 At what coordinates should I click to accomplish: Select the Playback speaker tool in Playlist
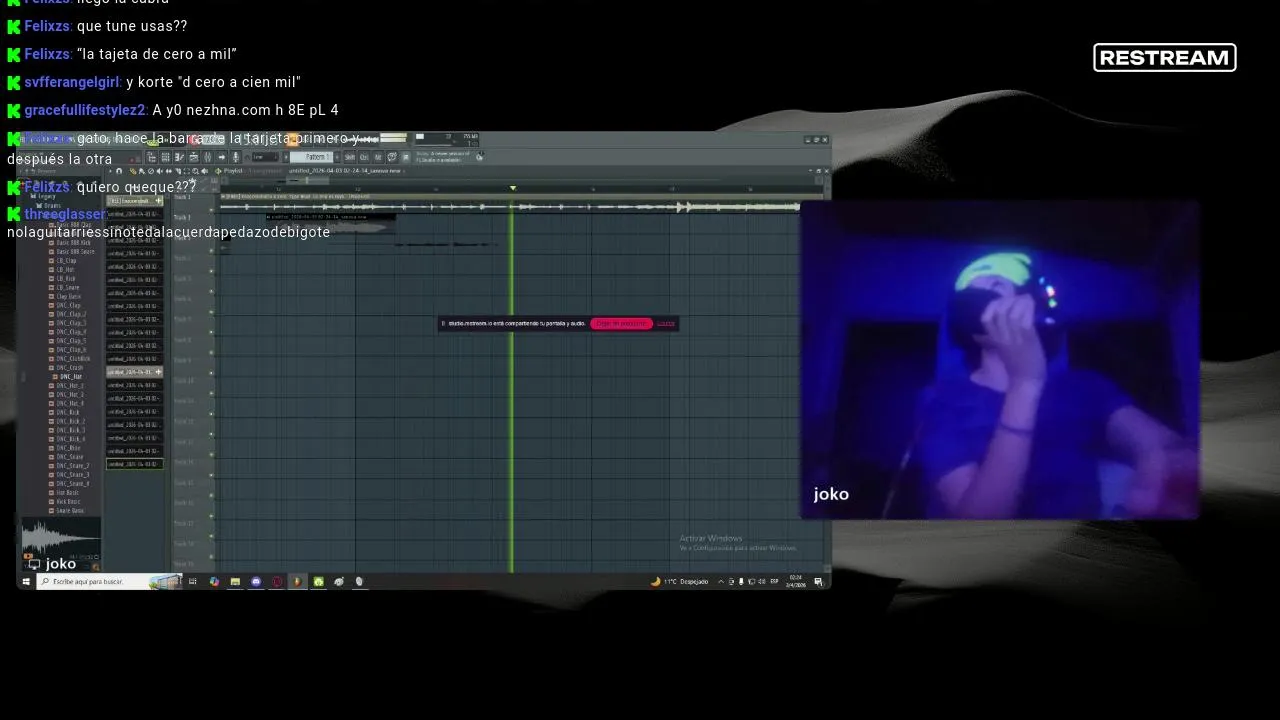coord(205,171)
